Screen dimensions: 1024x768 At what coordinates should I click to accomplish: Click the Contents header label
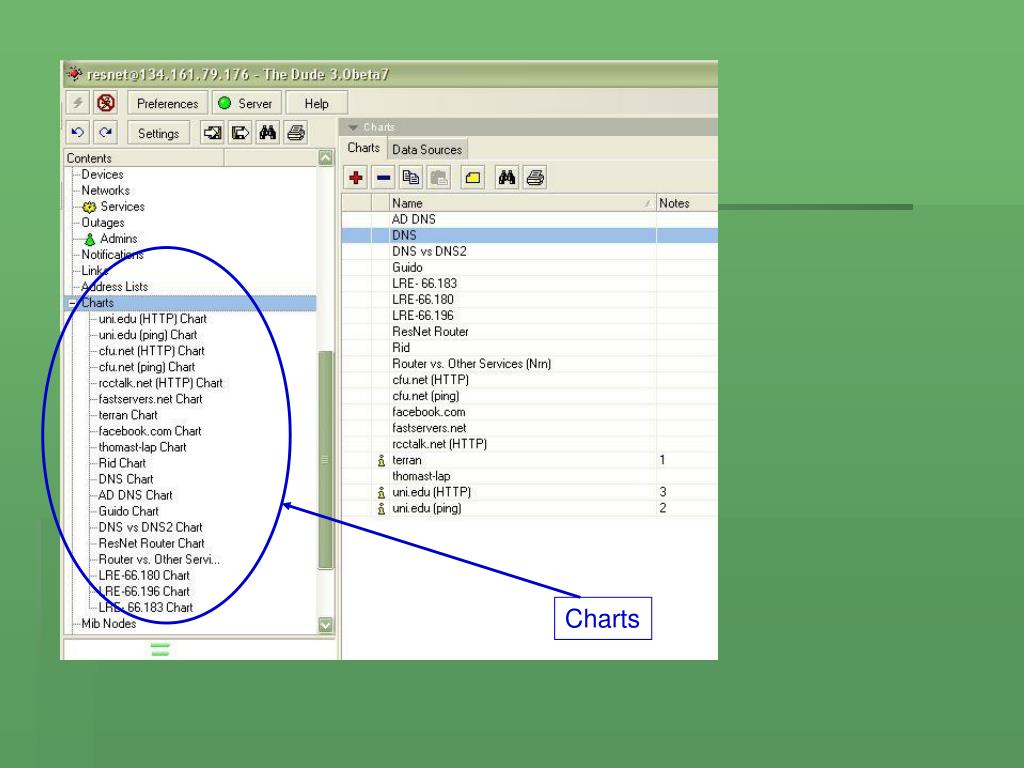coord(89,158)
